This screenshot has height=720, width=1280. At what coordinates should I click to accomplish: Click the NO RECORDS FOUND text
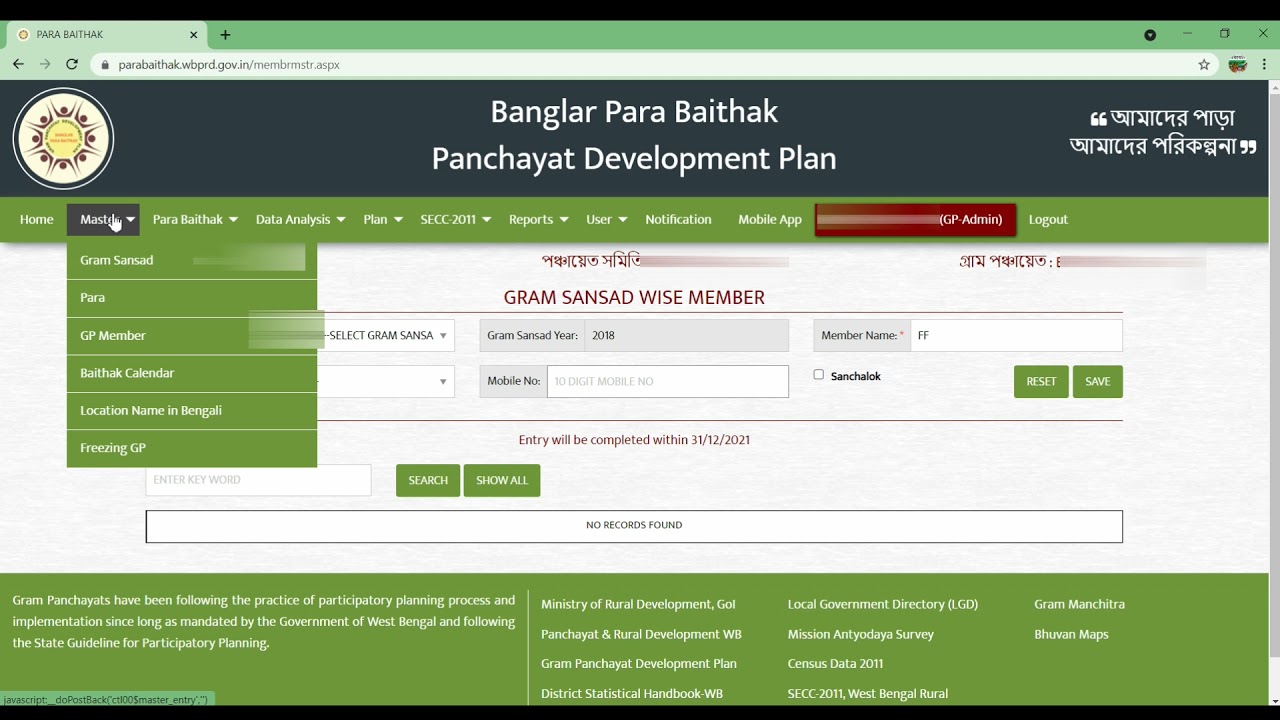pos(634,525)
